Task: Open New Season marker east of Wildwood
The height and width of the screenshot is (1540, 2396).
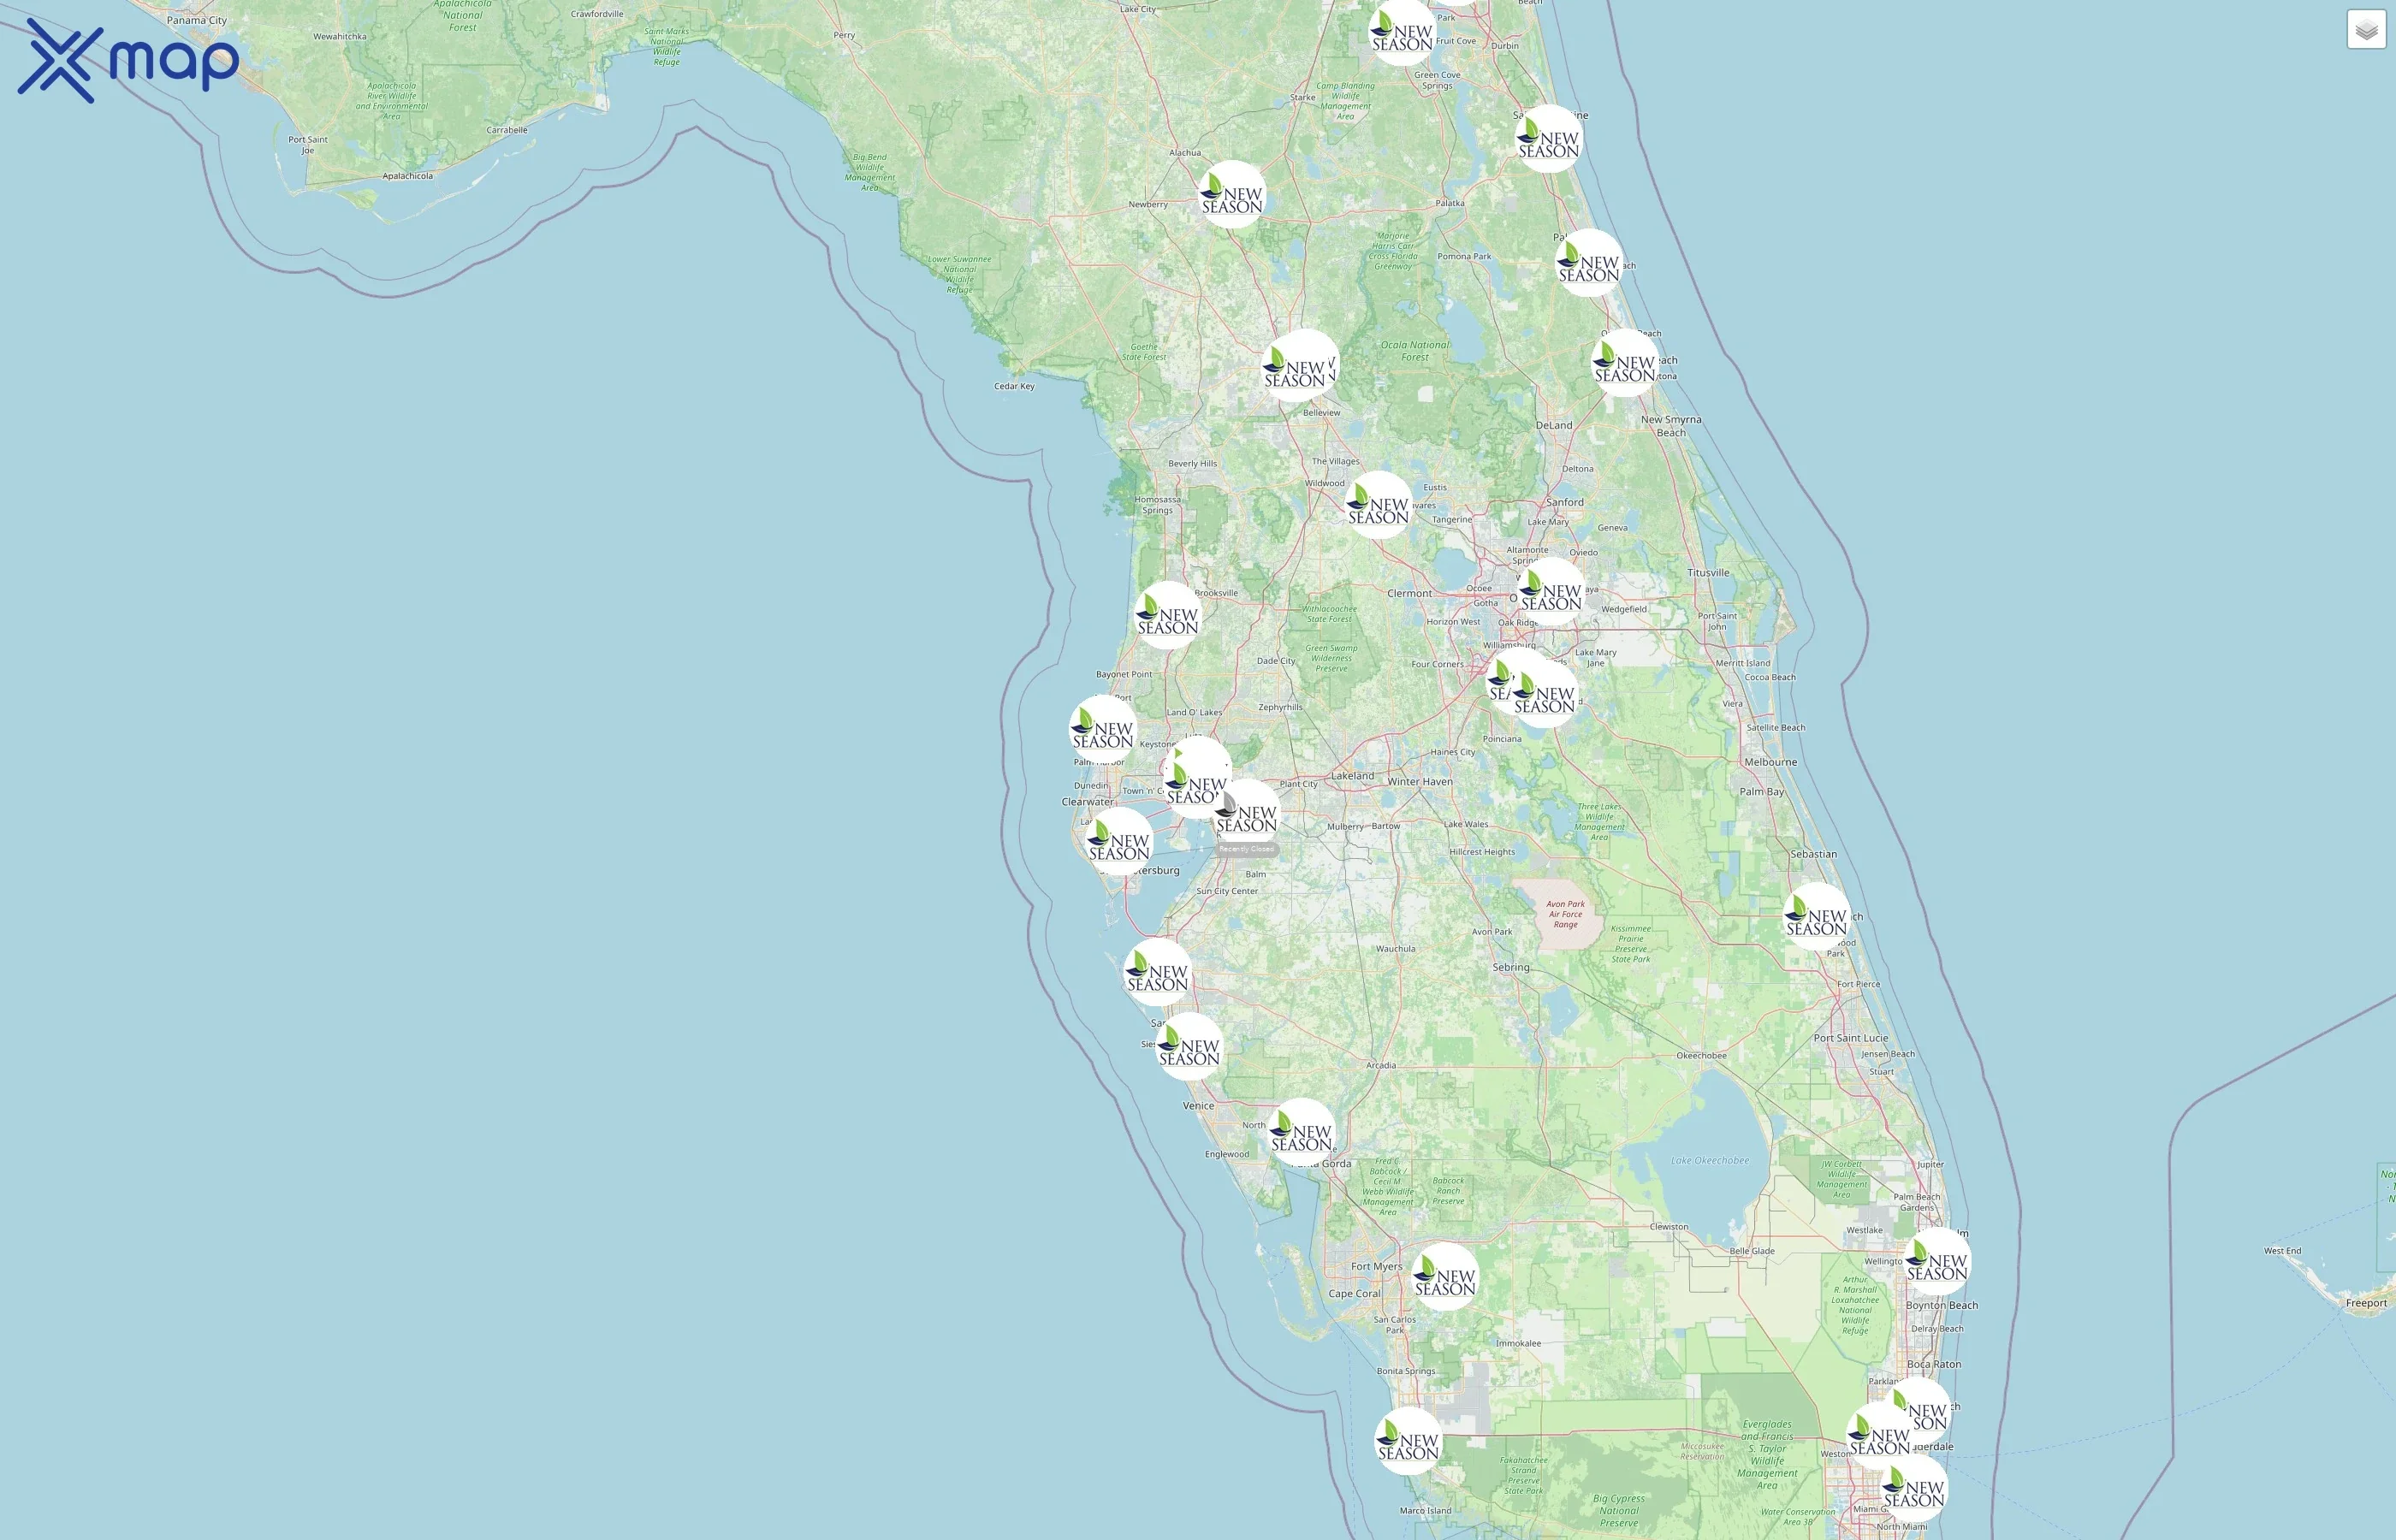Action: pos(1378,505)
